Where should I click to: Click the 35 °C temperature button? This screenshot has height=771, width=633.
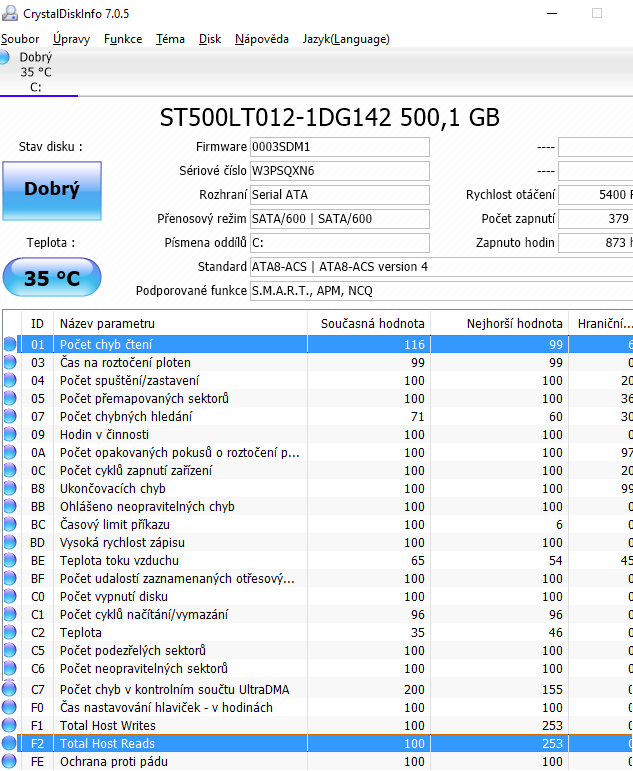coord(52,277)
